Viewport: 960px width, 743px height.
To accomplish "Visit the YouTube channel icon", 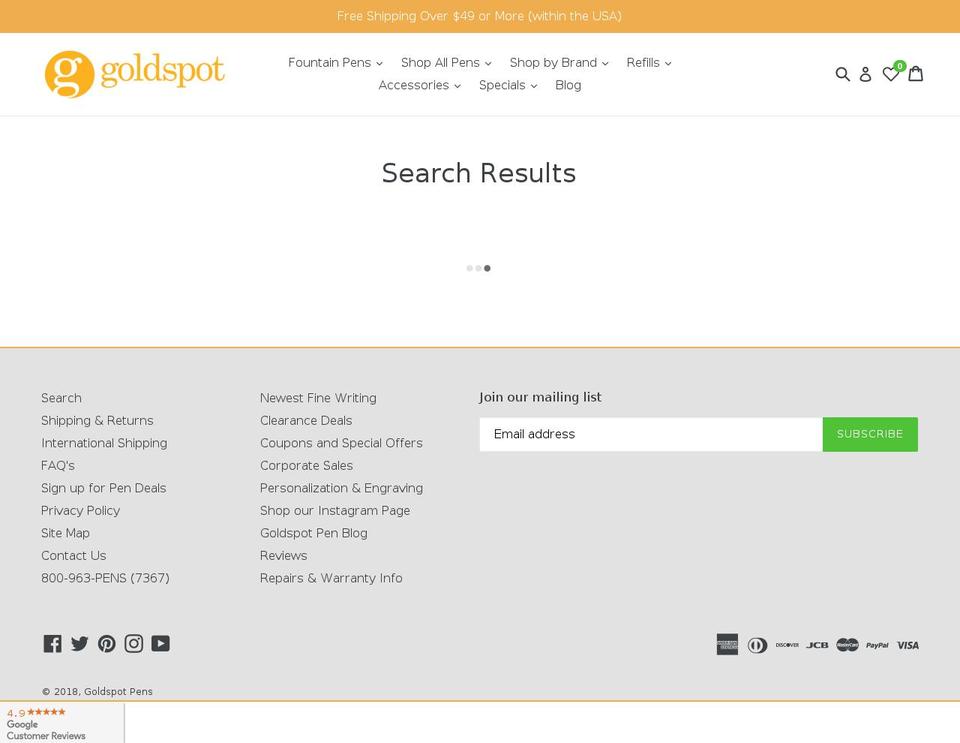I will (160, 643).
